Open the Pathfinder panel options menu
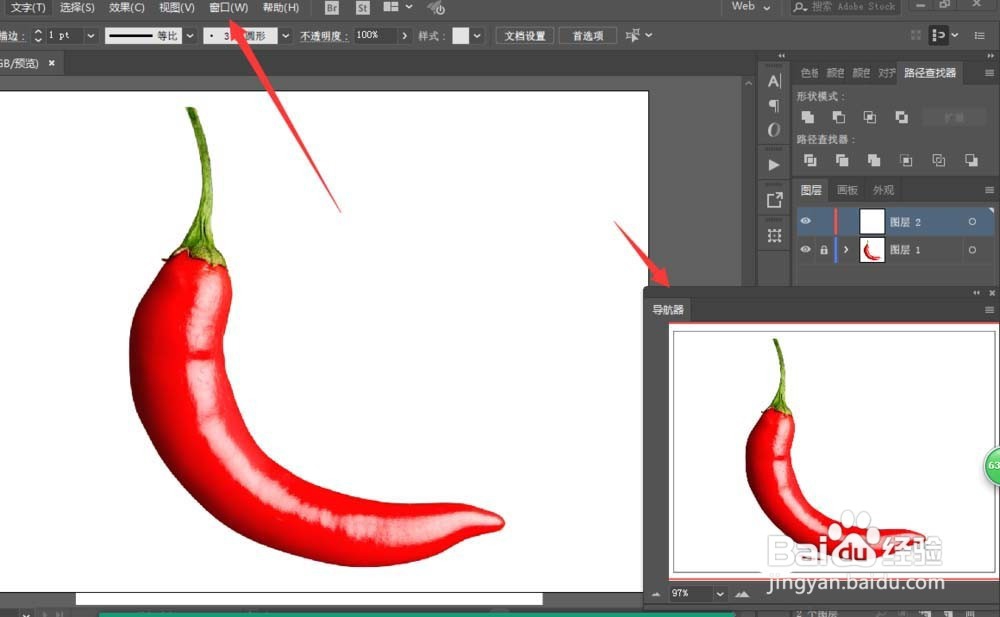Image resolution: width=1000 pixels, height=617 pixels. [989, 73]
